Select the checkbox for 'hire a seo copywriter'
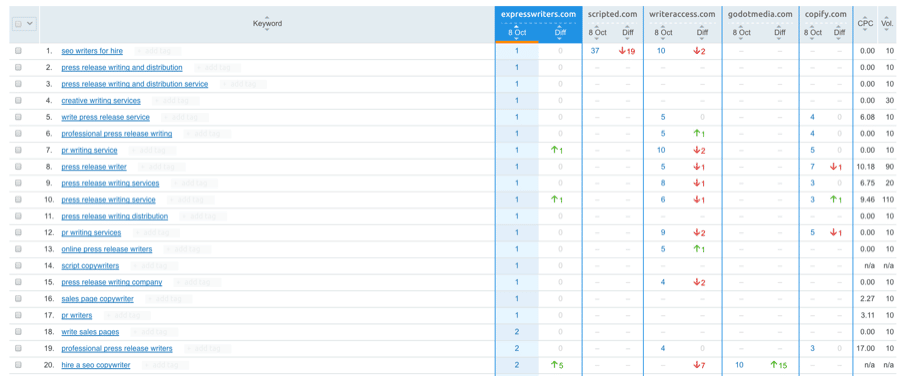The height and width of the screenshot is (377, 900). click(18, 364)
